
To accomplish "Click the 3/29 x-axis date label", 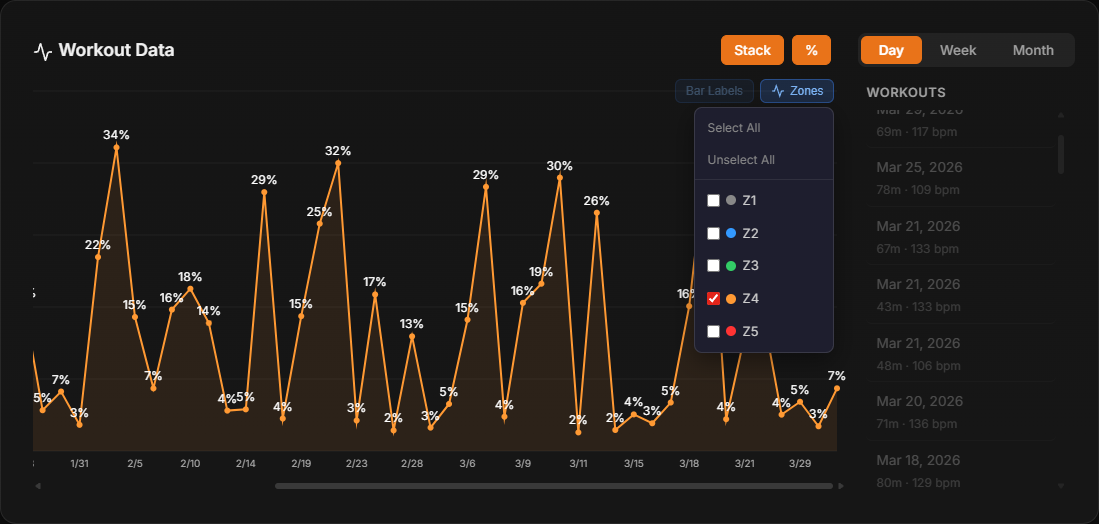I will pyautogui.click(x=800, y=464).
